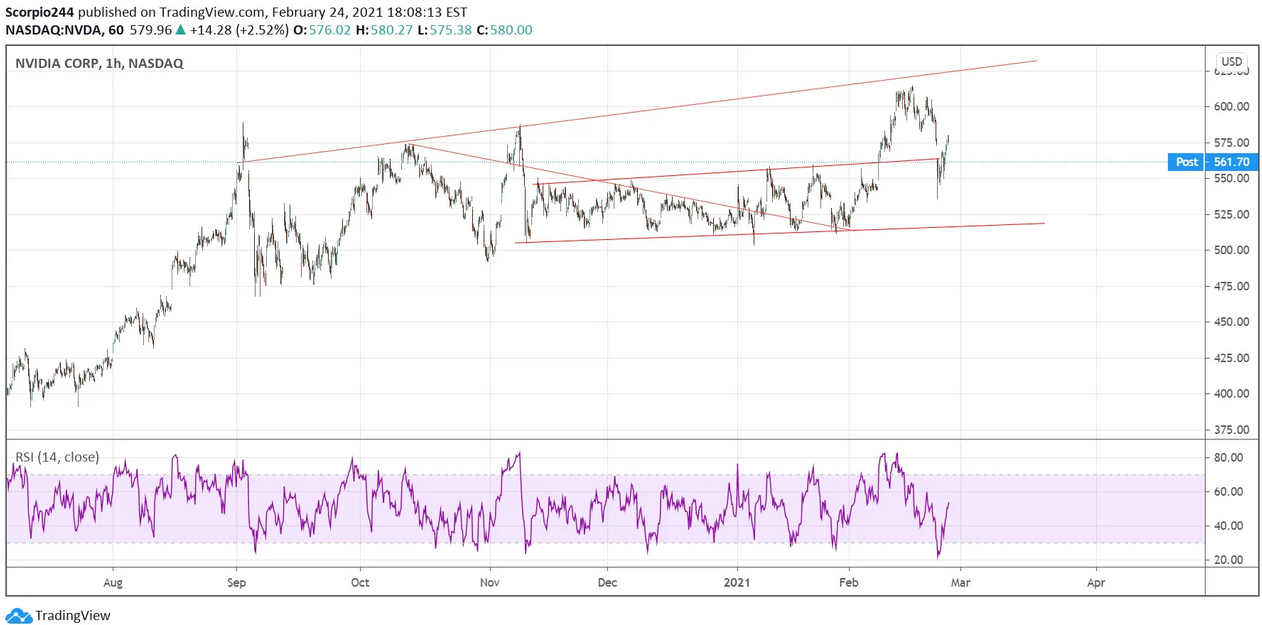The height and width of the screenshot is (625, 1262).
Task: Click the 525.00 price axis label
Action: (1229, 215)
